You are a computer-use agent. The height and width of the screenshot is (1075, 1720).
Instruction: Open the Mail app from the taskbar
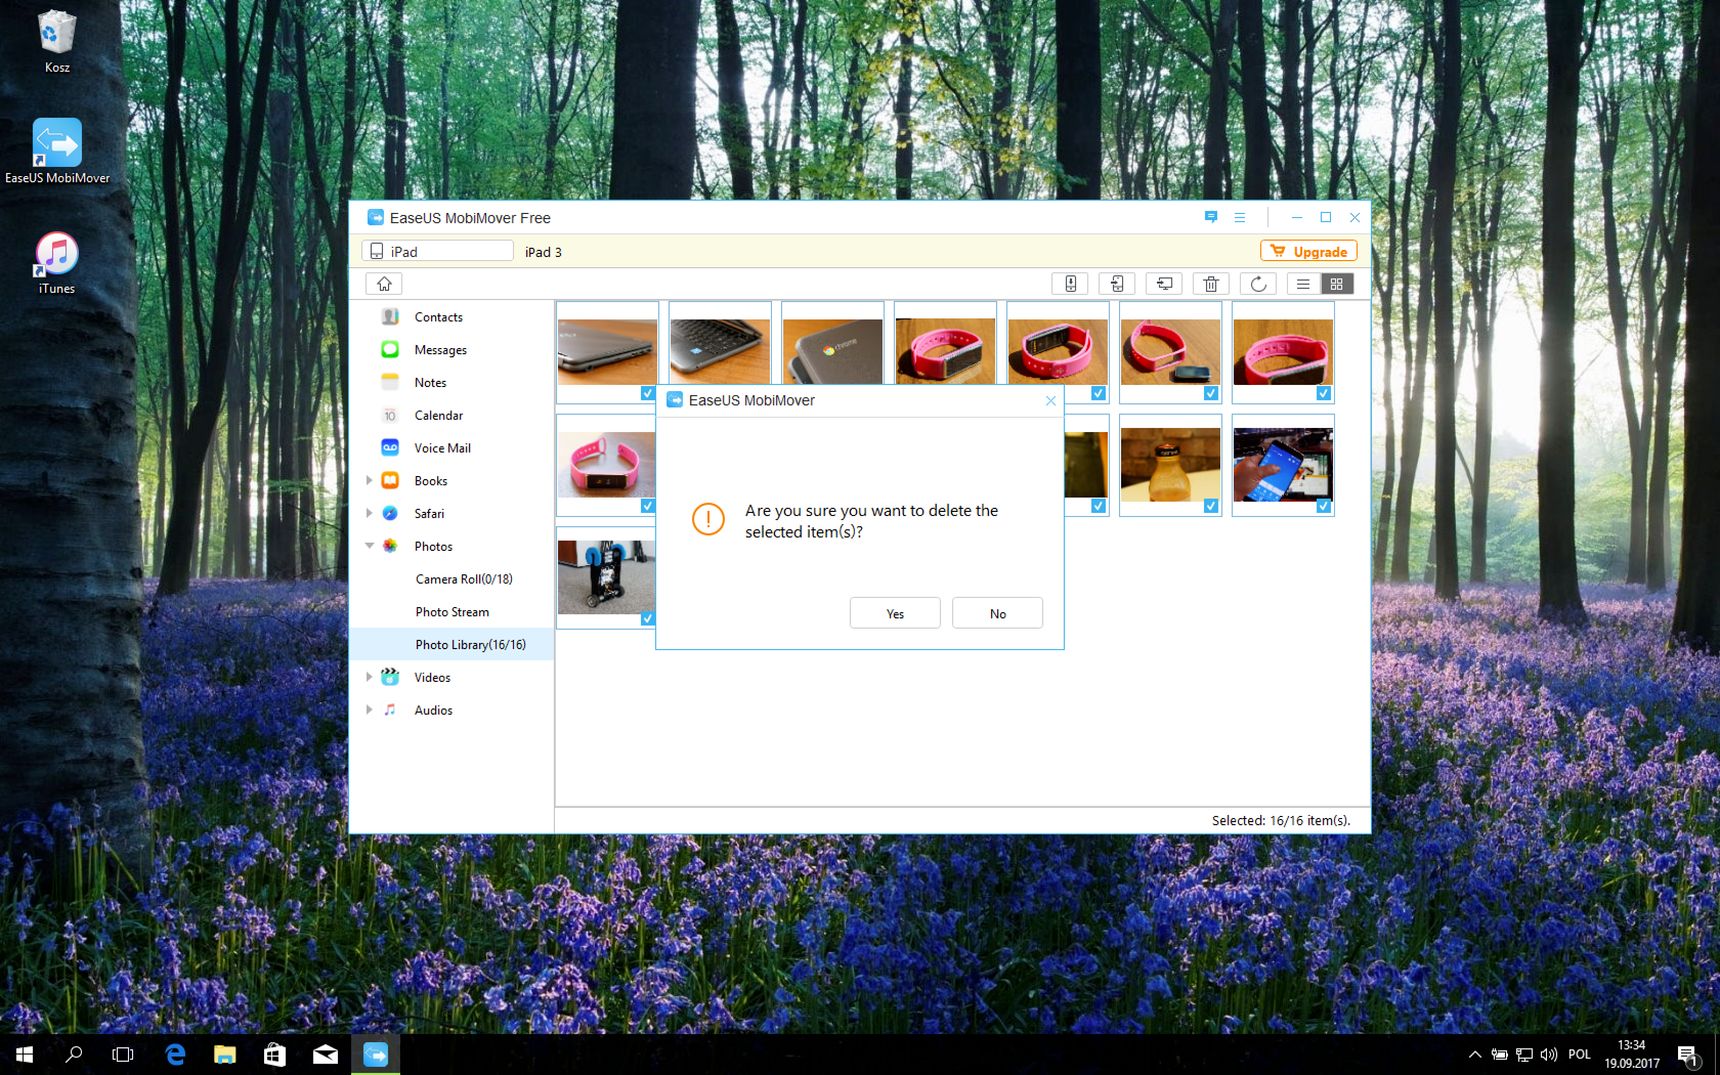click(x=325, y=1054)
